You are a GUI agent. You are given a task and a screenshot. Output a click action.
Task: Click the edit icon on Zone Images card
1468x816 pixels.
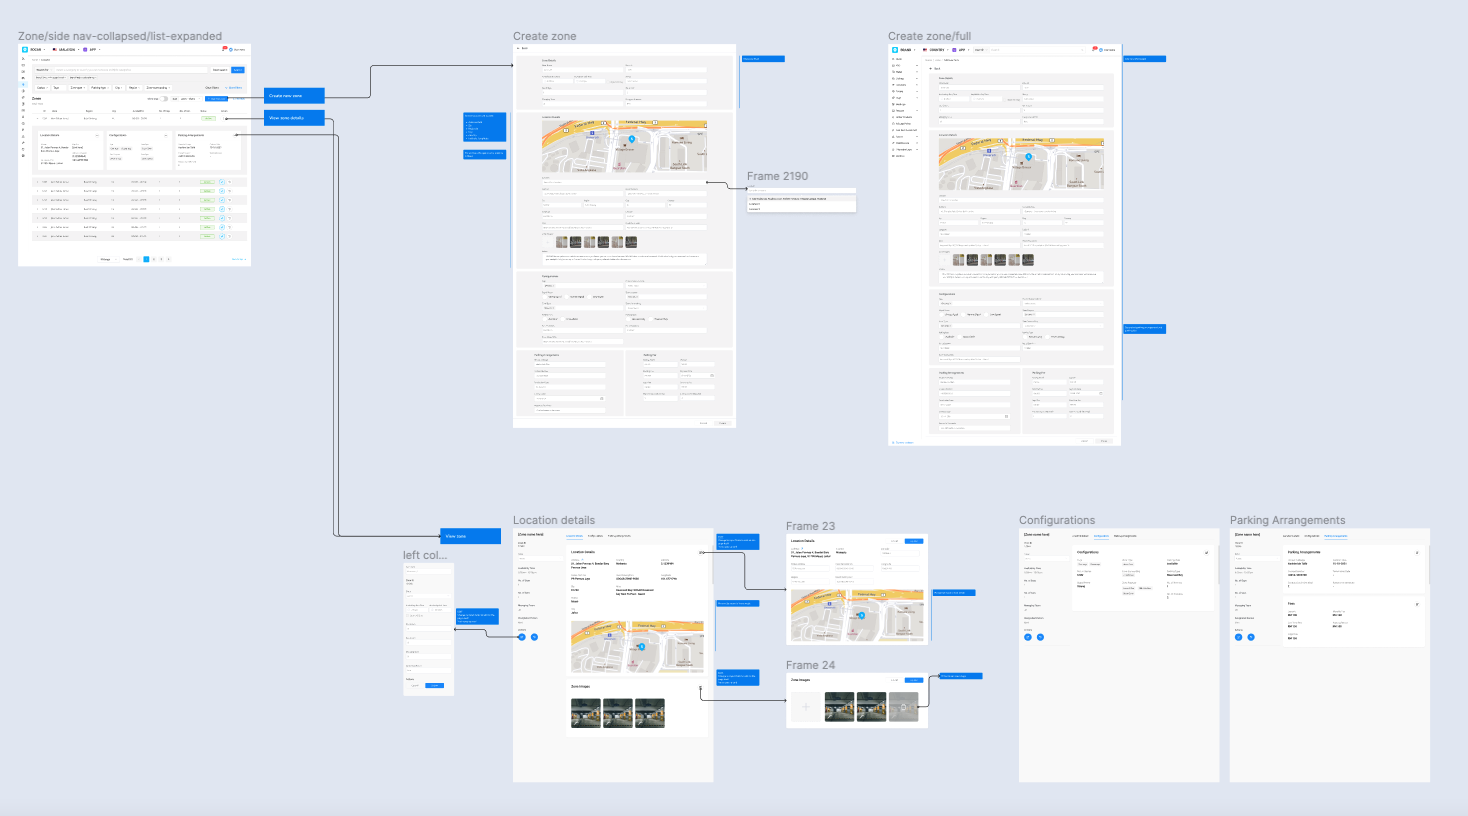coord(700,687)
